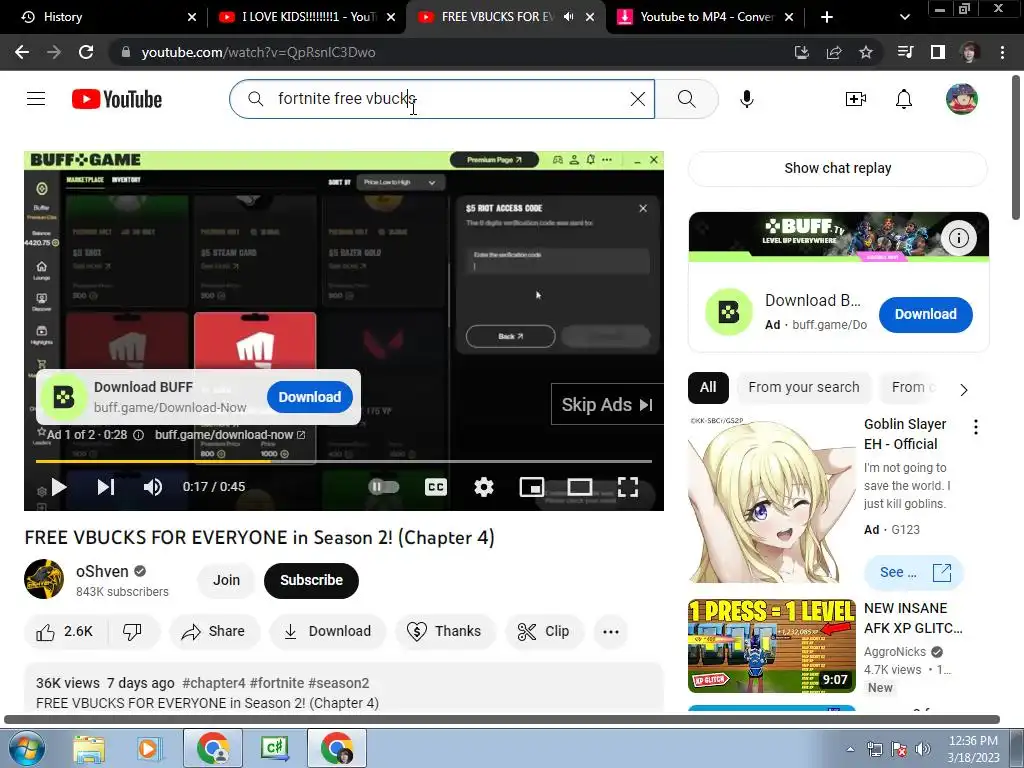Click address bar URL
The width and height of the screenshot is (1024, 768).
[259, 52]
